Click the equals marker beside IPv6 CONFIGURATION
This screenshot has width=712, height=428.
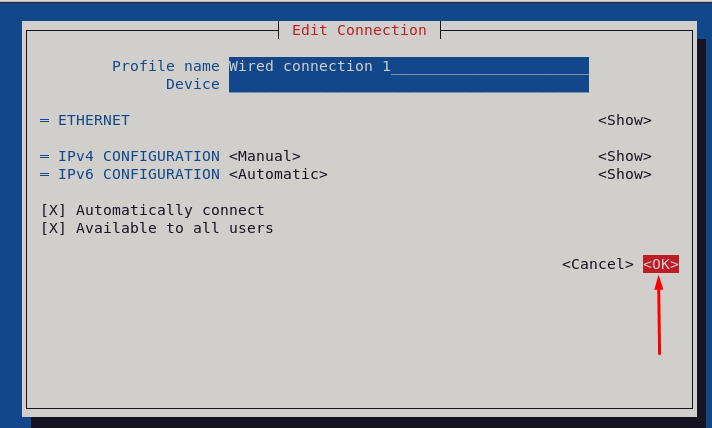coord(44,174)
